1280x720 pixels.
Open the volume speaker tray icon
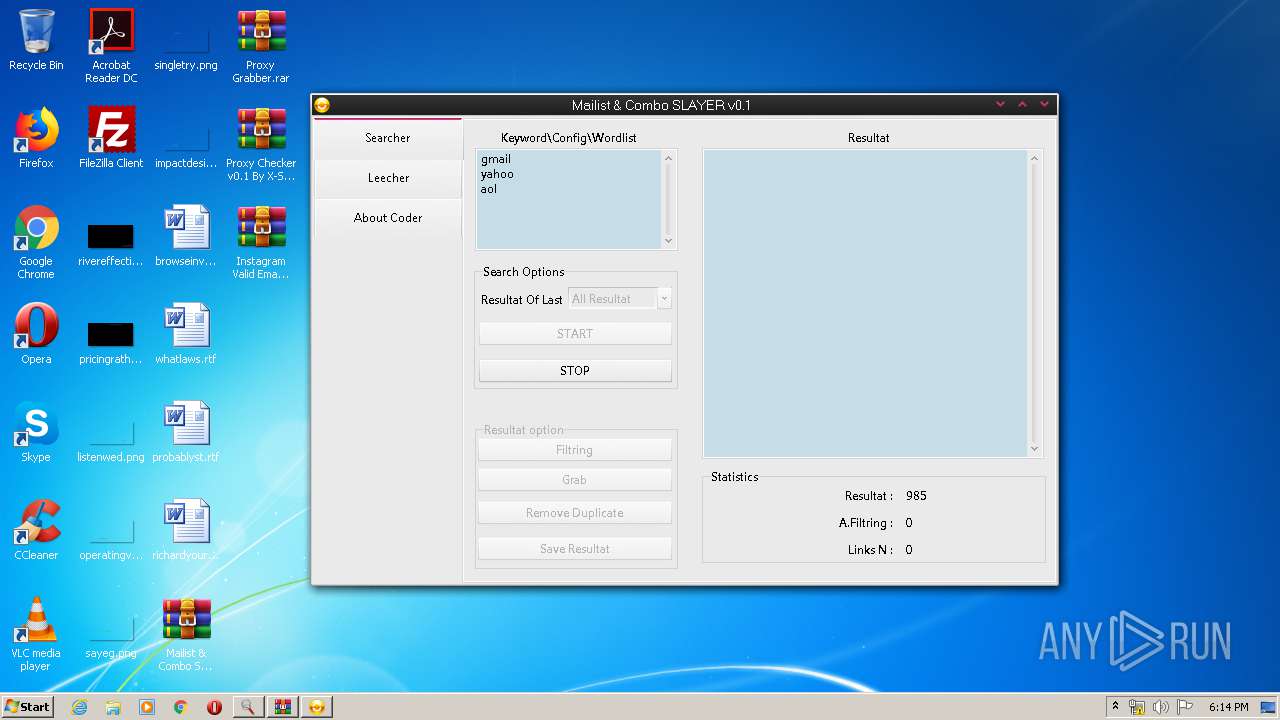[1161, 707]
